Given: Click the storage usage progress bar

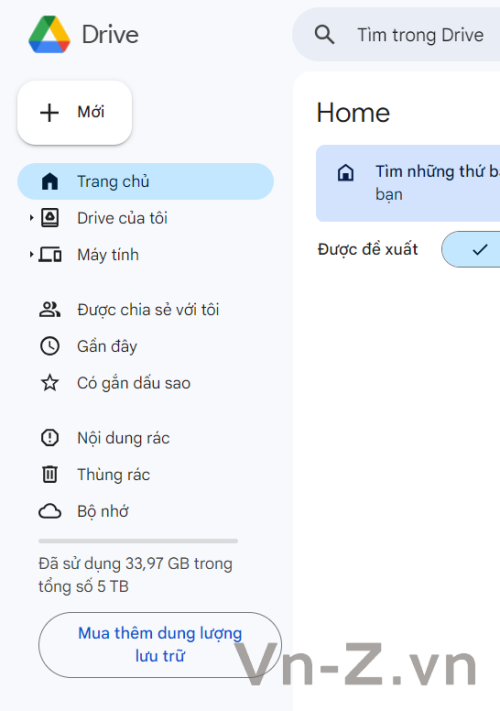Looking at the screenshot, I should pyautogui.click(x=138, y=541).
